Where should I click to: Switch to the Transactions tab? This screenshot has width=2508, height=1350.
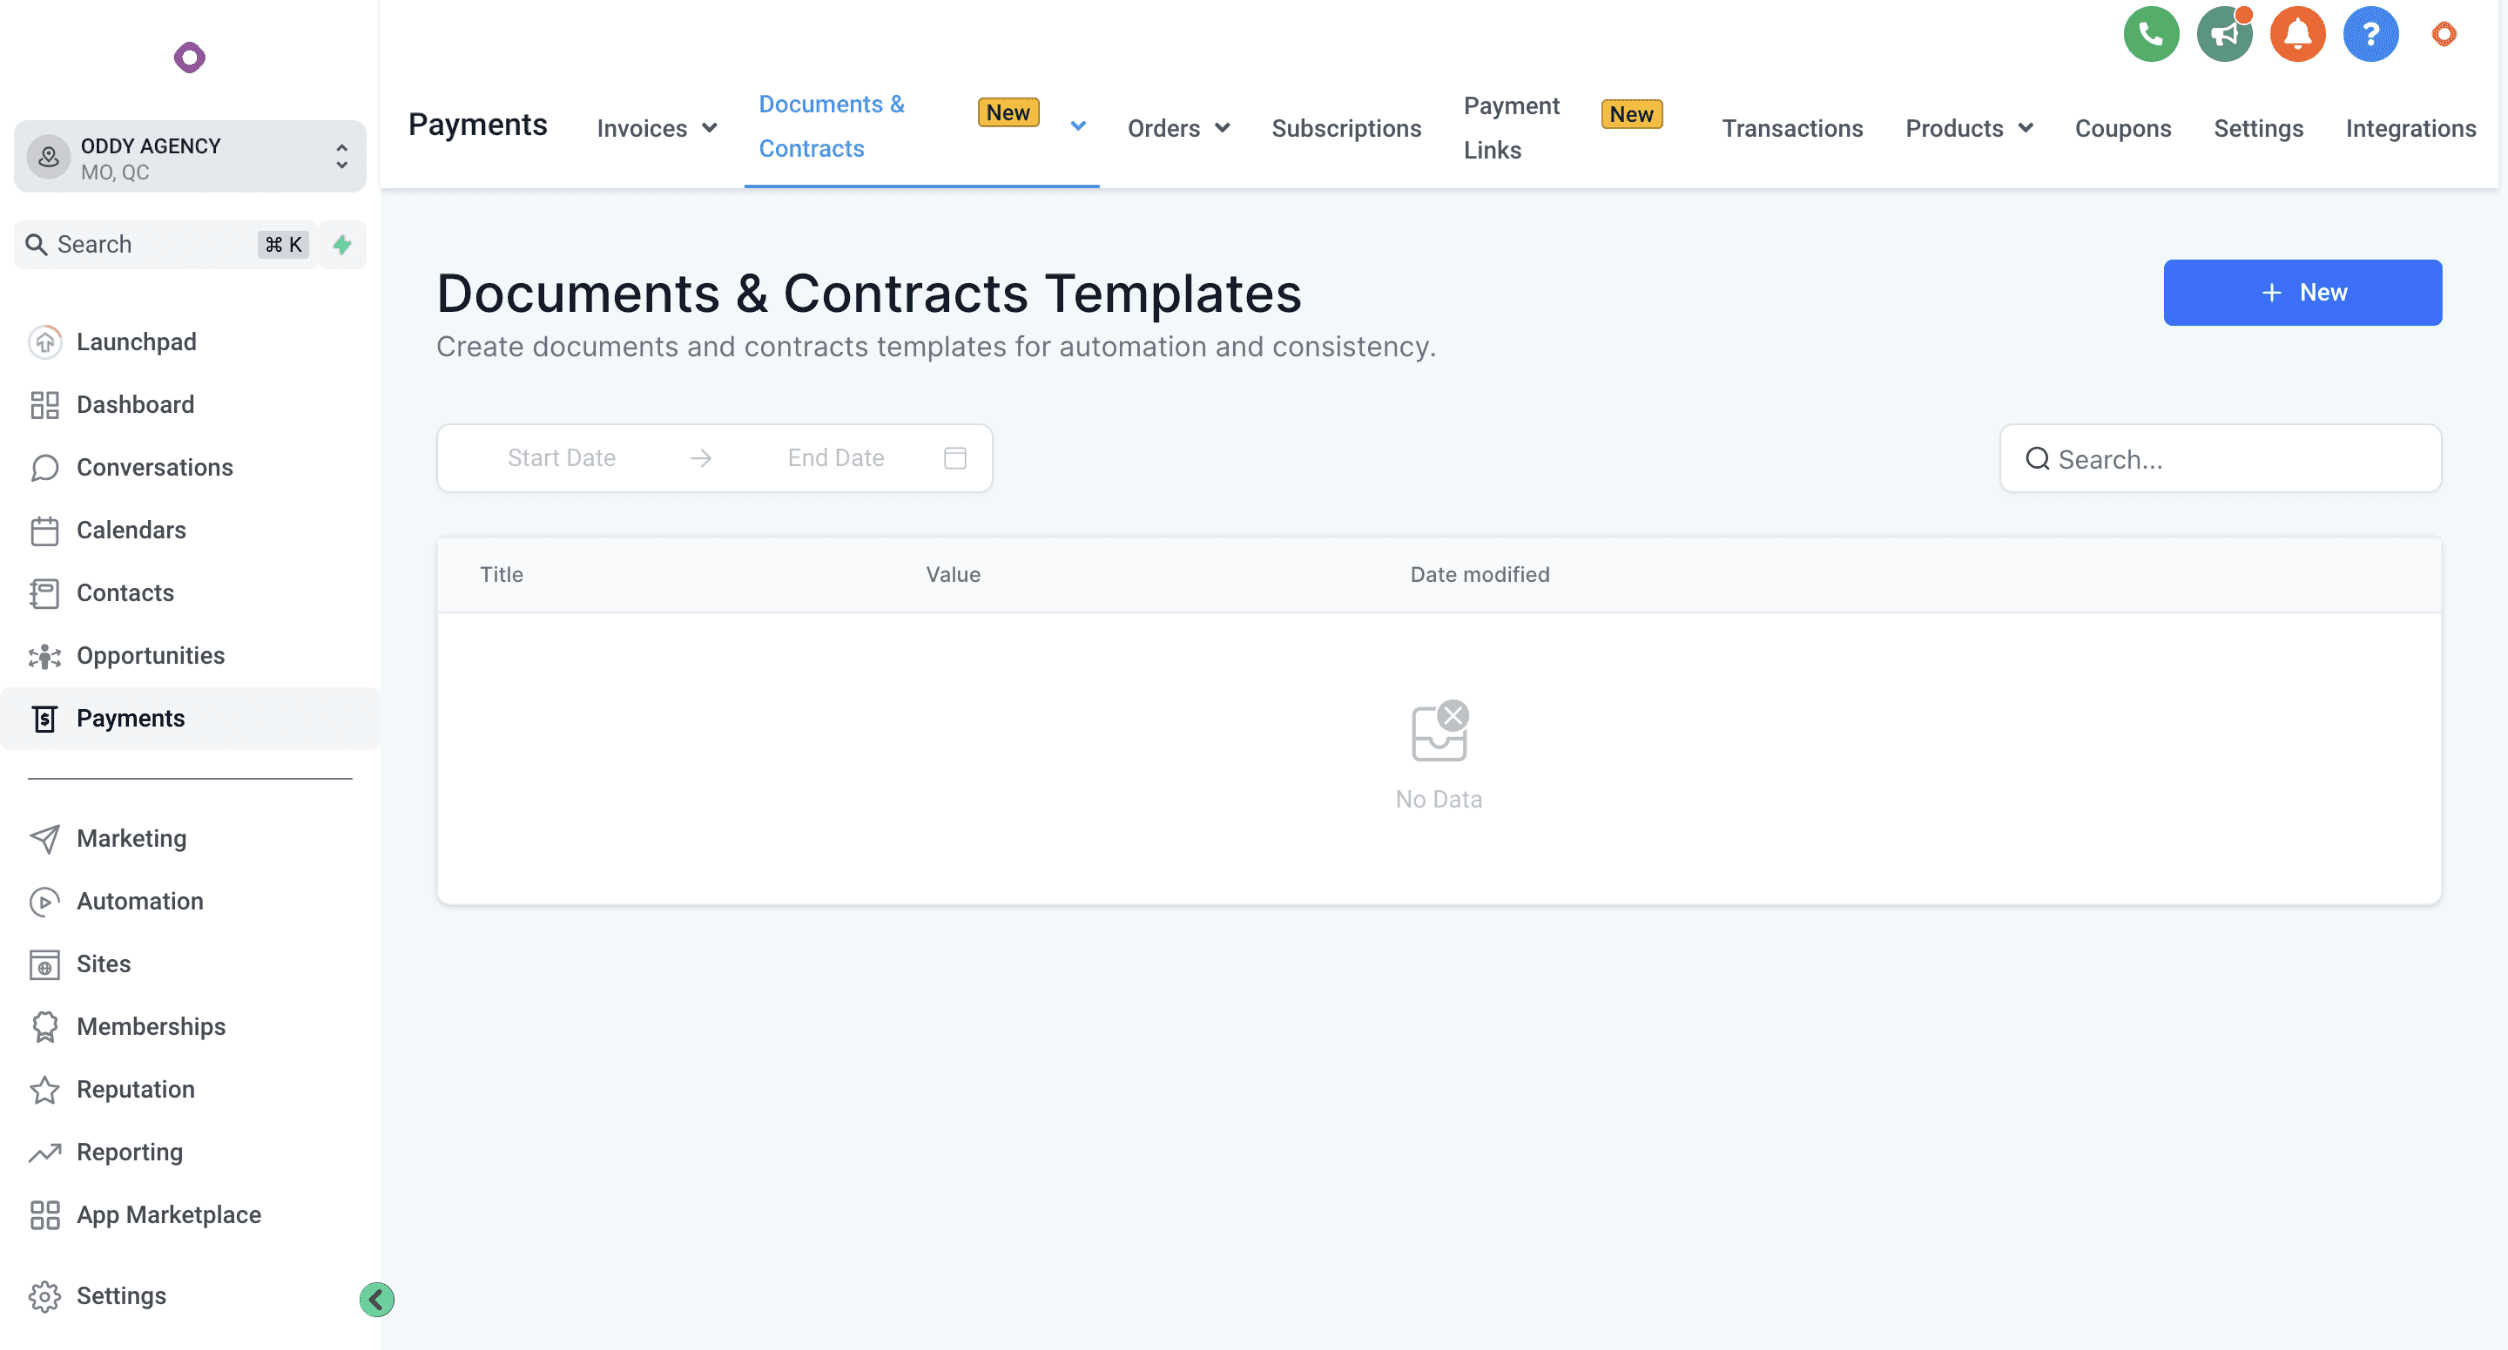[x=1792, y=128]
